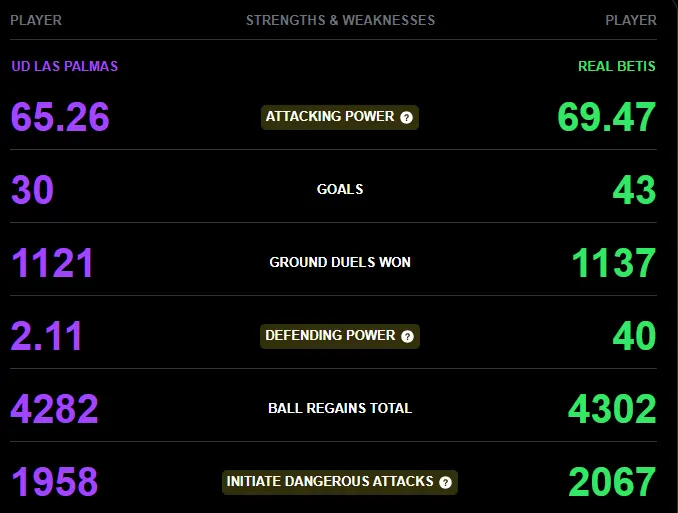Click Real Betis goals value 43

coord(634,190)
